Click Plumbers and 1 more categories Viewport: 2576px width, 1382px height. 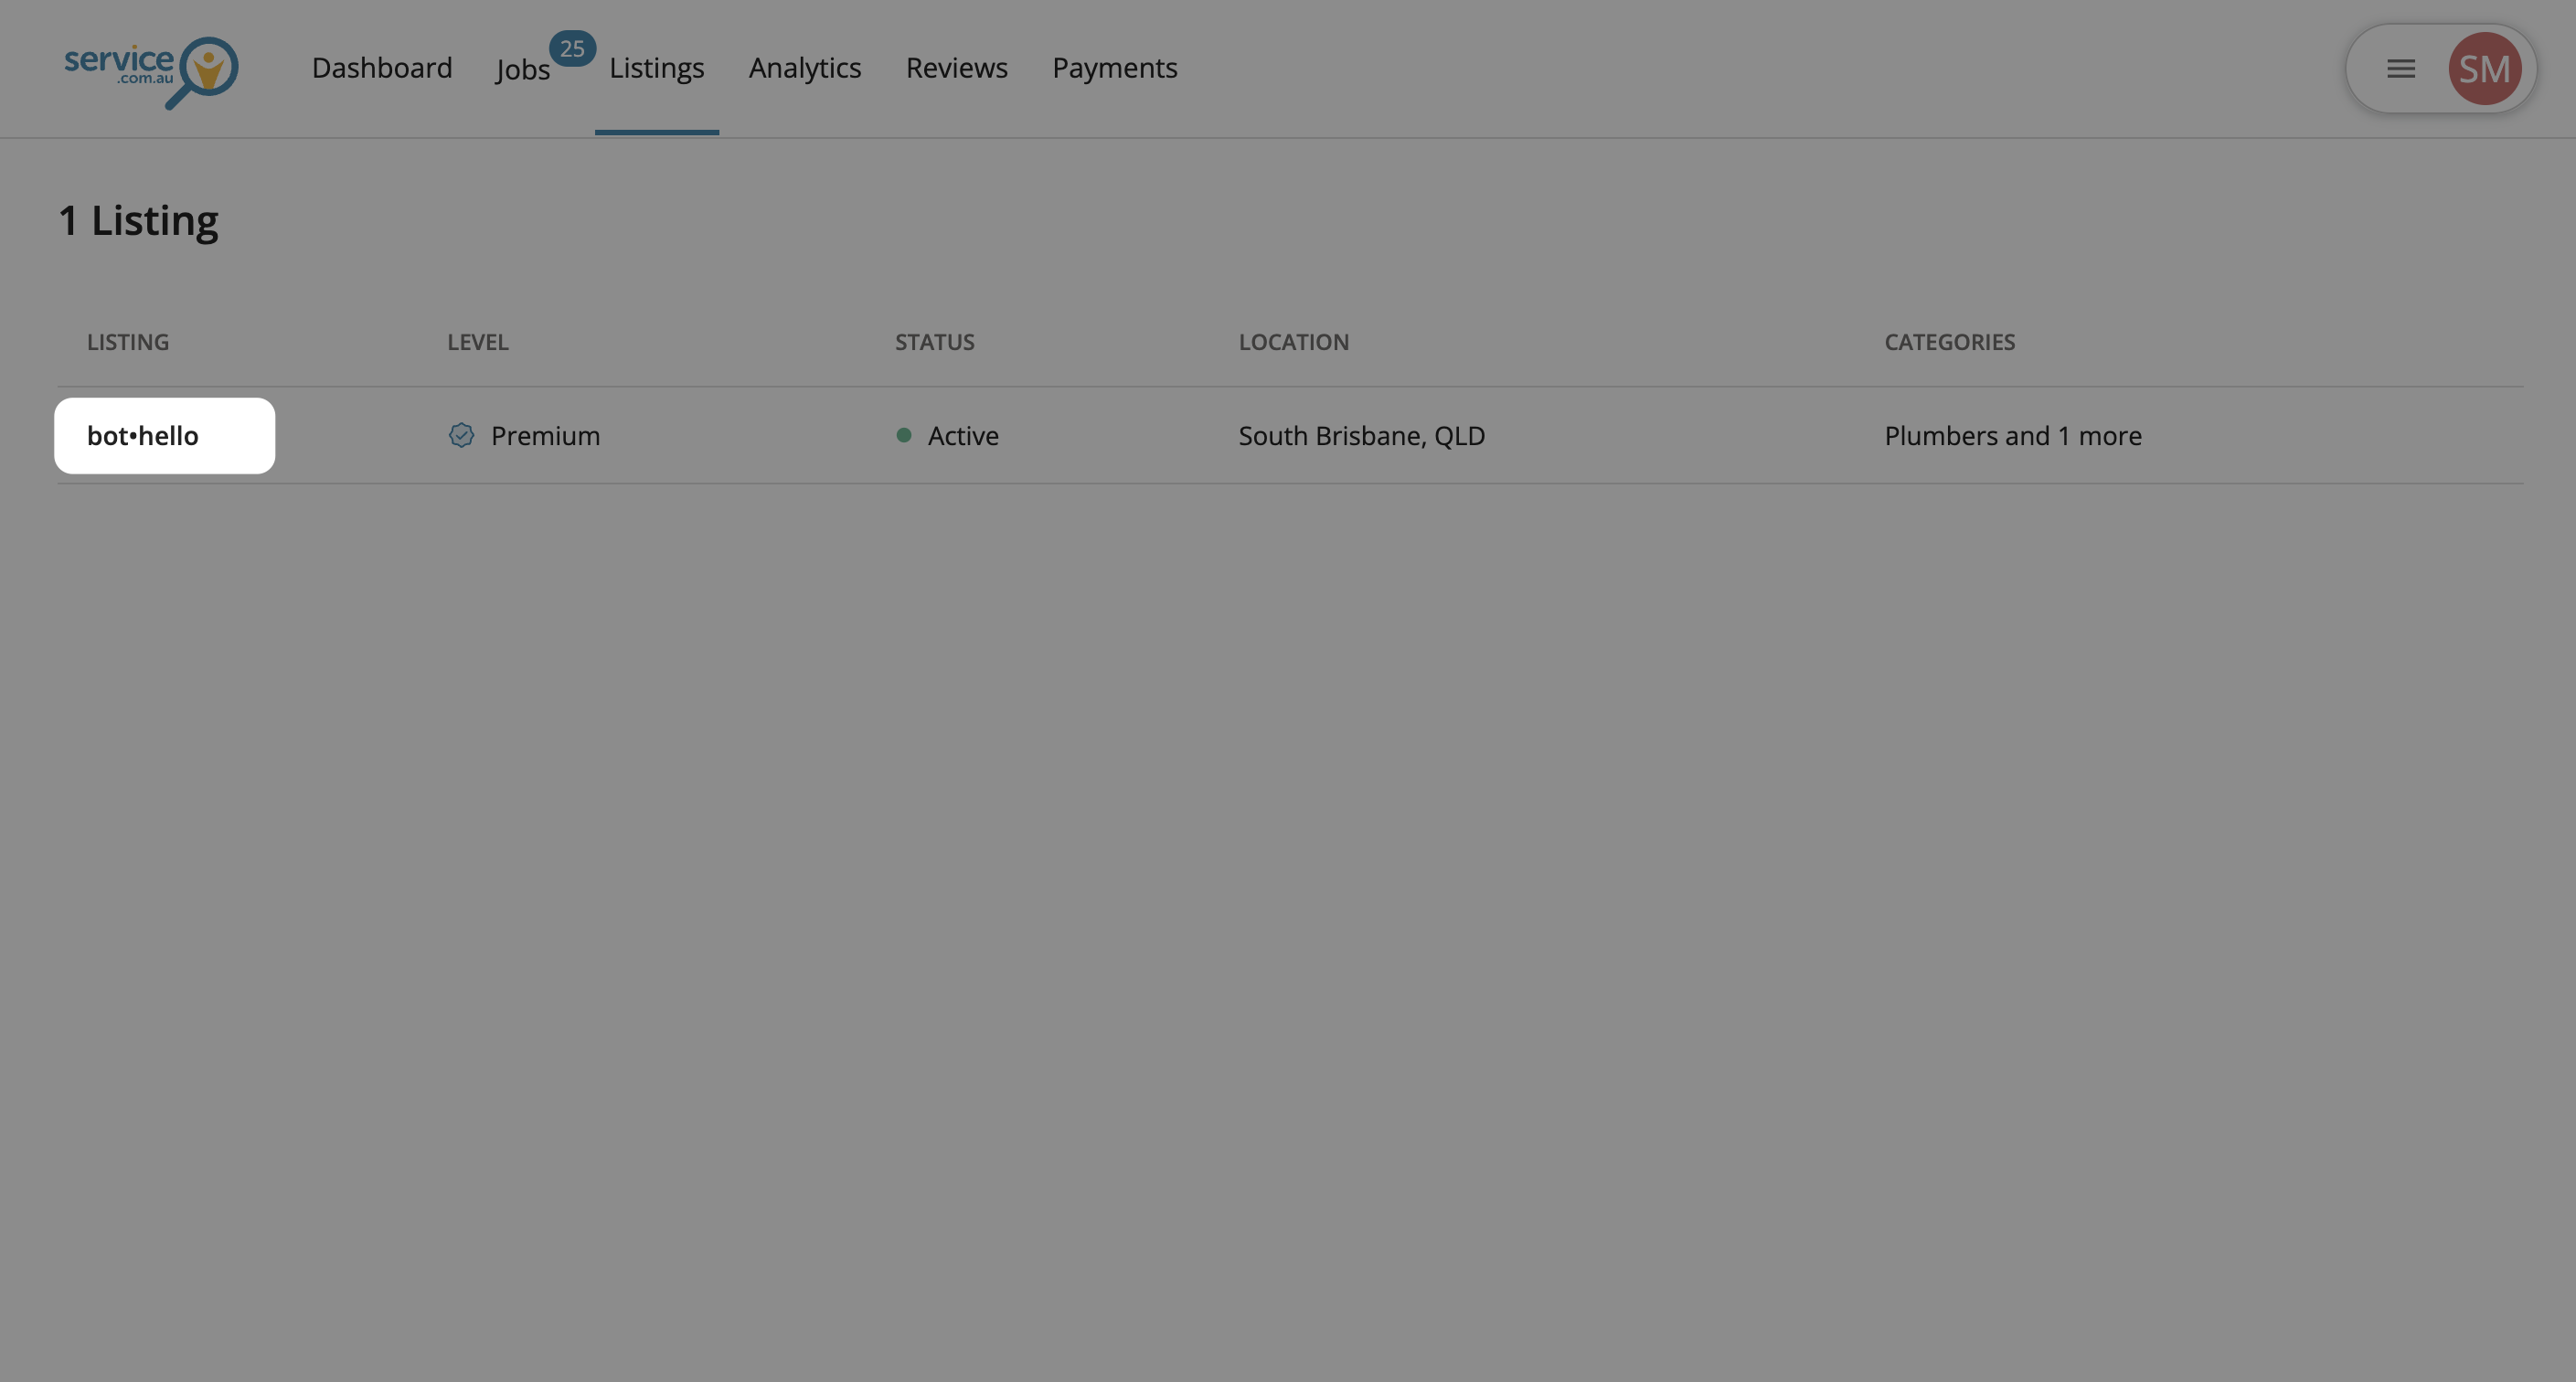(2012, 436)
